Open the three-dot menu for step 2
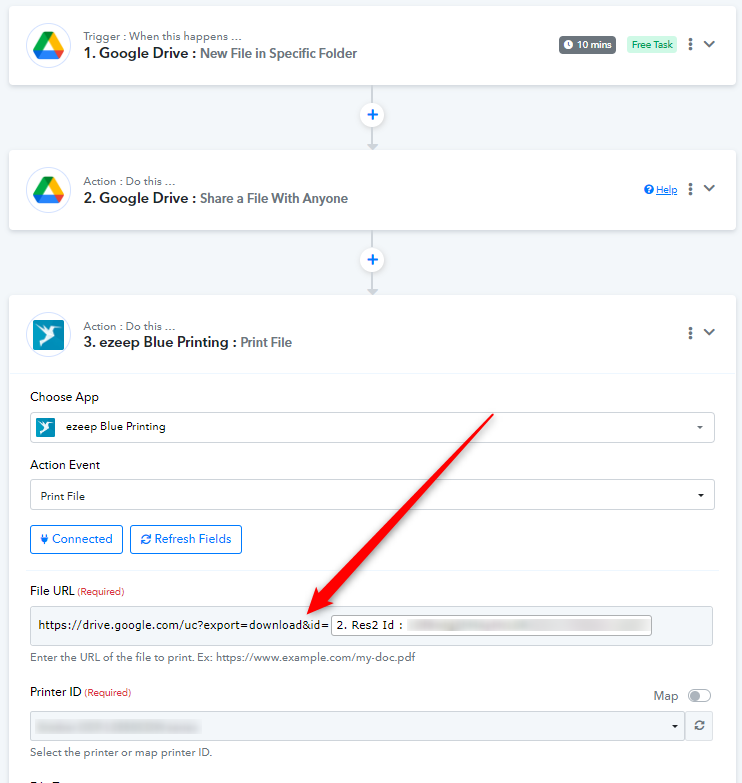This screenshot has height=783, width=742. 690,189
